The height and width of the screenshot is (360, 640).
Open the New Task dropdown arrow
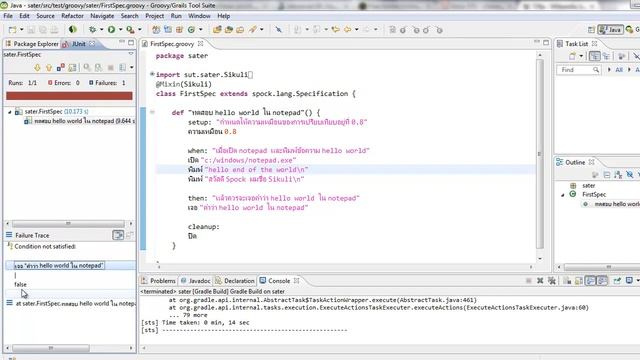581,56
